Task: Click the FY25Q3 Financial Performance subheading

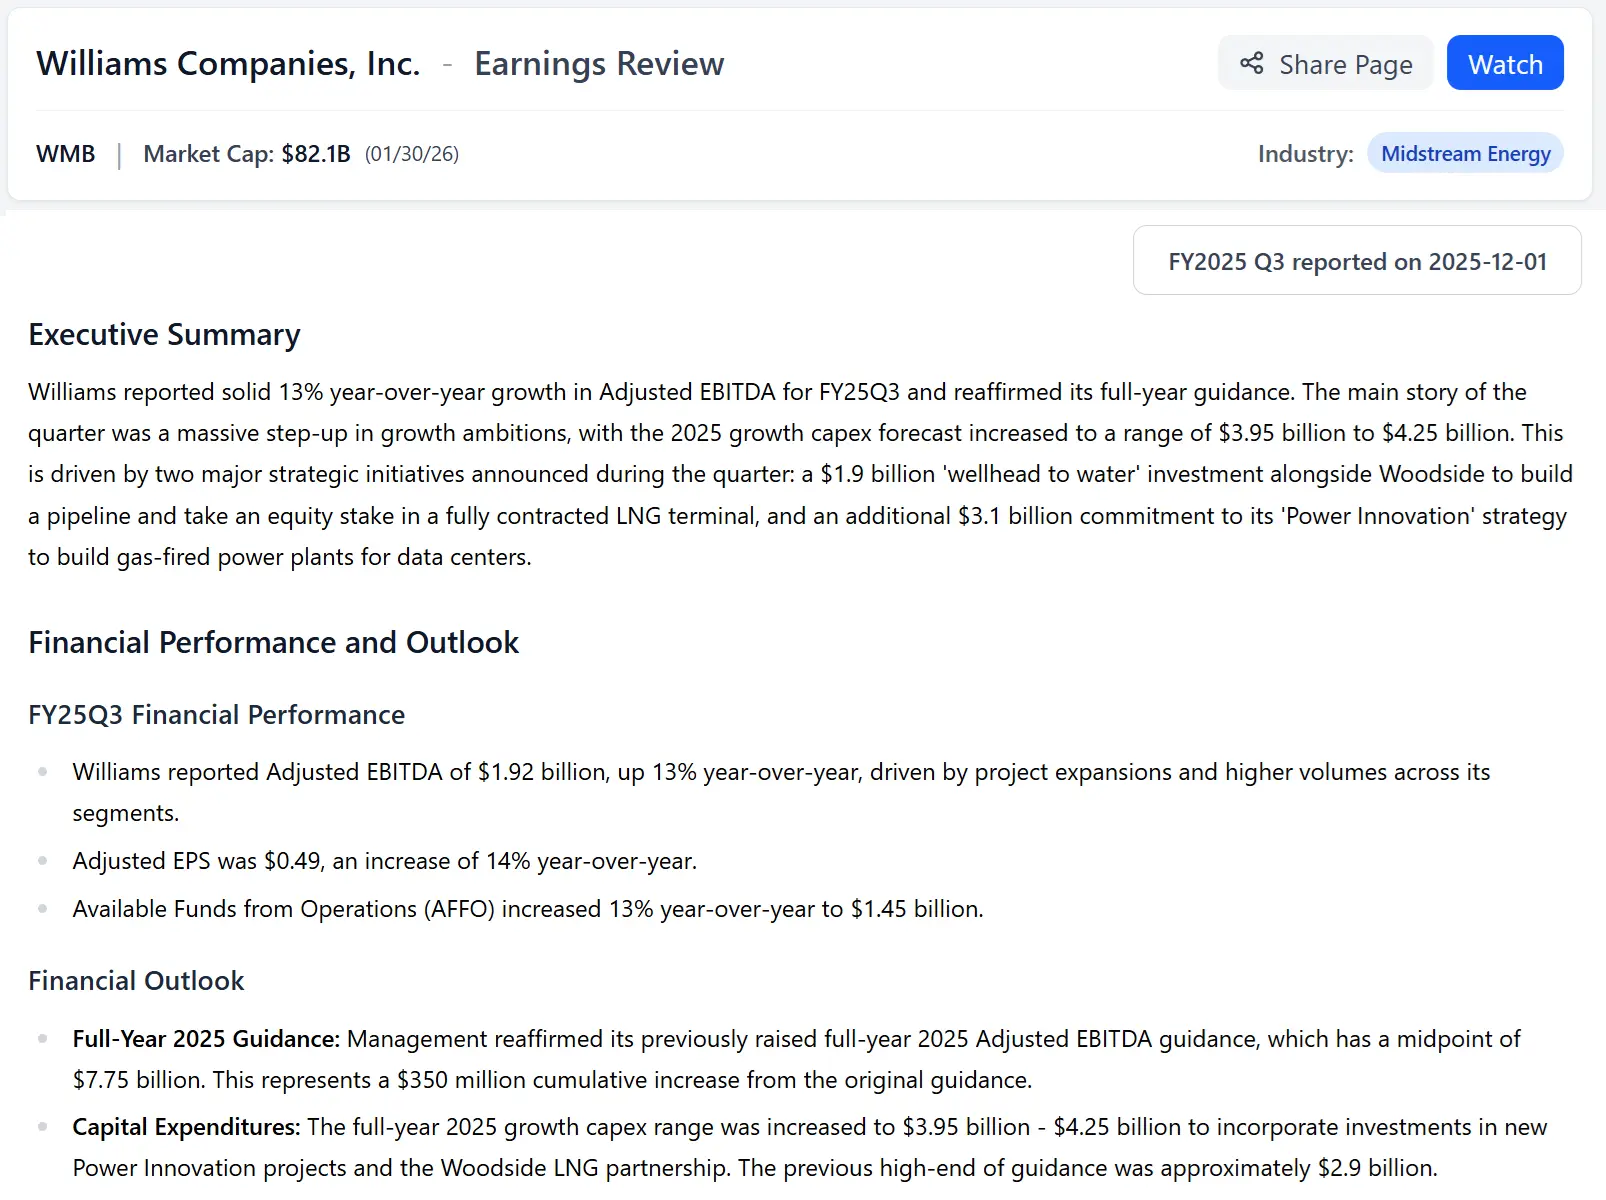Action: click(216, 714)
